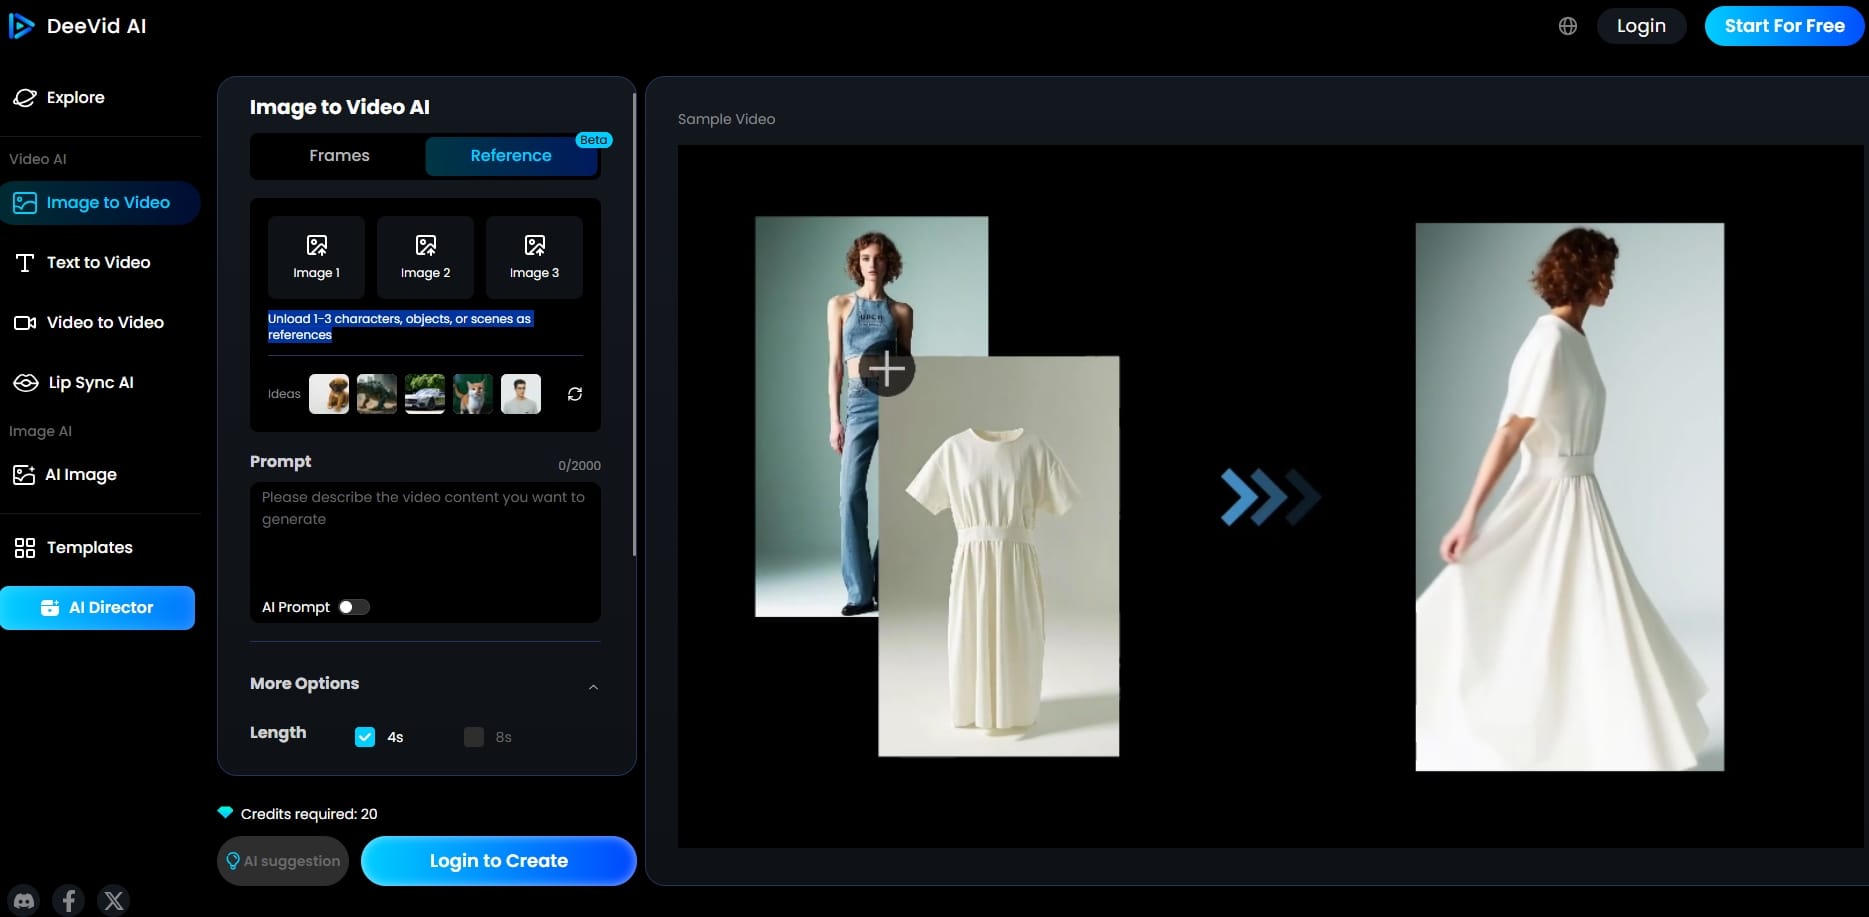
Task: Open the Lip Sync AI tool
Action: tap(91, 382)
